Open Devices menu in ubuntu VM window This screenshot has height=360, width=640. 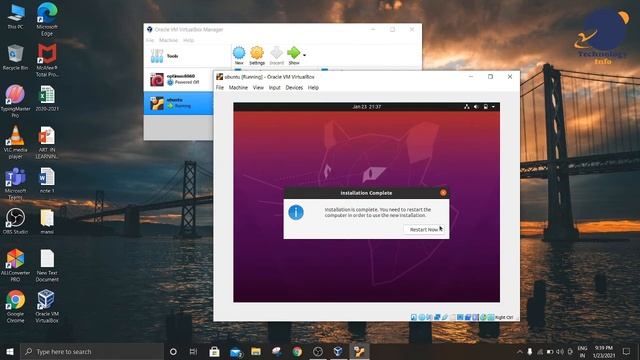tap(294, 88)
